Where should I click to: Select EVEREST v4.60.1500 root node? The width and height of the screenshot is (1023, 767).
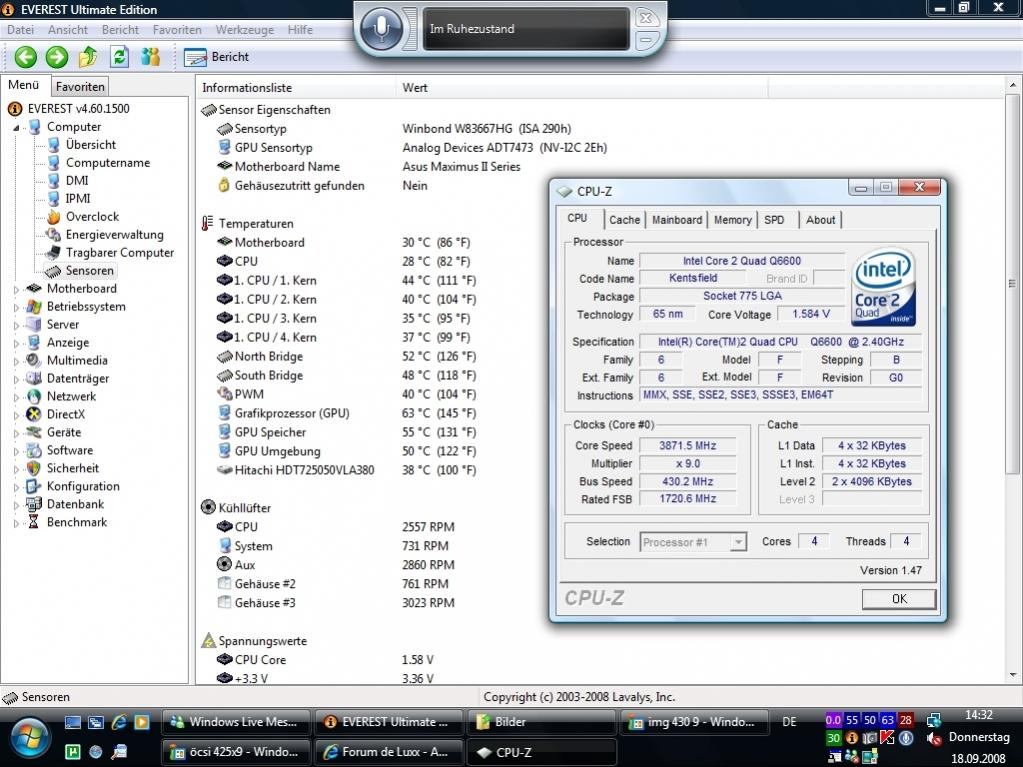[x=78, y=109]
